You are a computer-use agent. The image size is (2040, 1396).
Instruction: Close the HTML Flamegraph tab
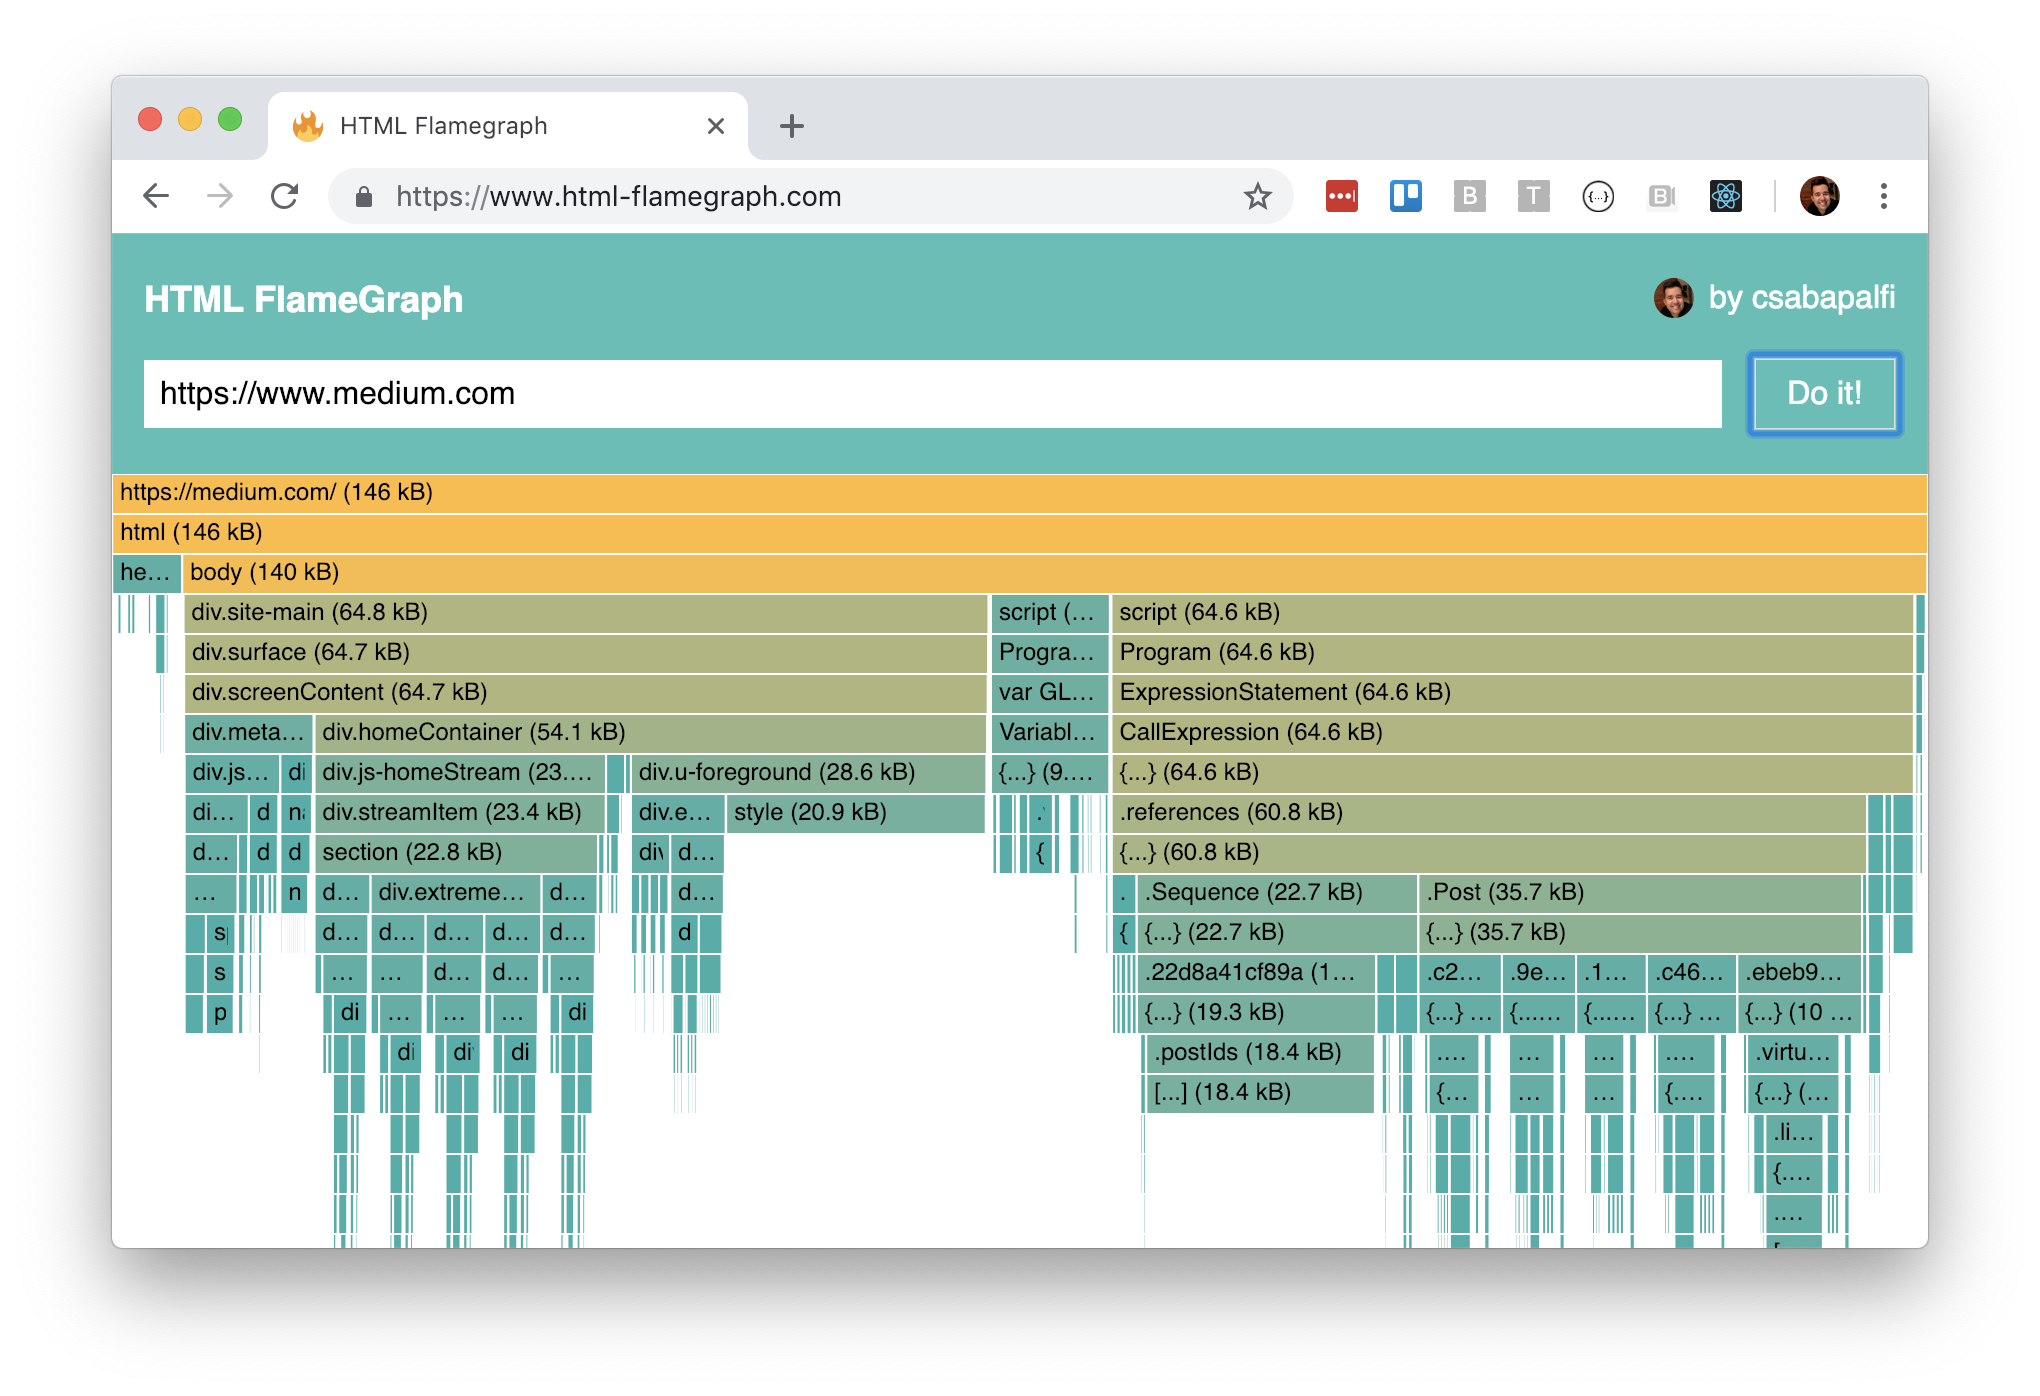tap(716, 126)
